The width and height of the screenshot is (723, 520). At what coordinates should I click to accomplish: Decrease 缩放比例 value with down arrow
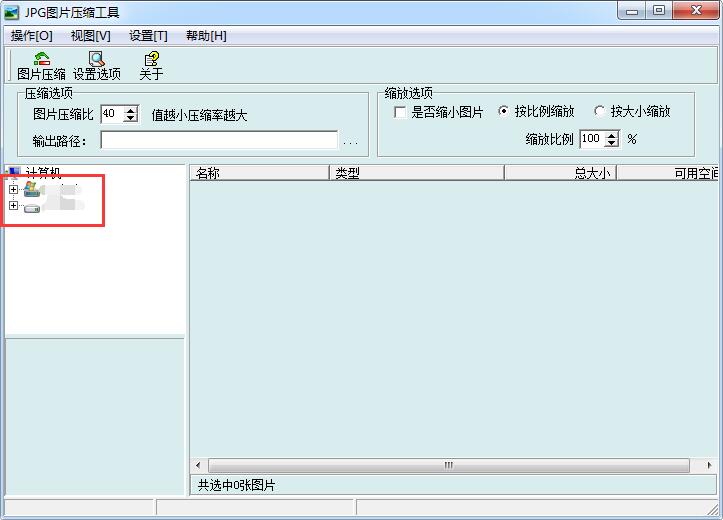point(611,144)
